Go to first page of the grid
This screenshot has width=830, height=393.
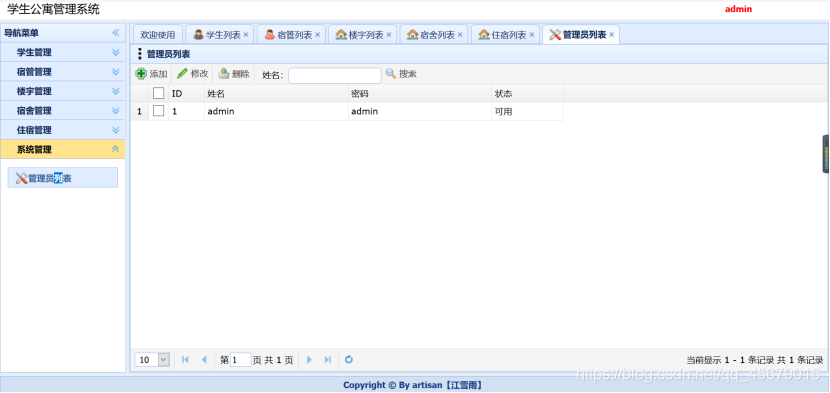185,360
